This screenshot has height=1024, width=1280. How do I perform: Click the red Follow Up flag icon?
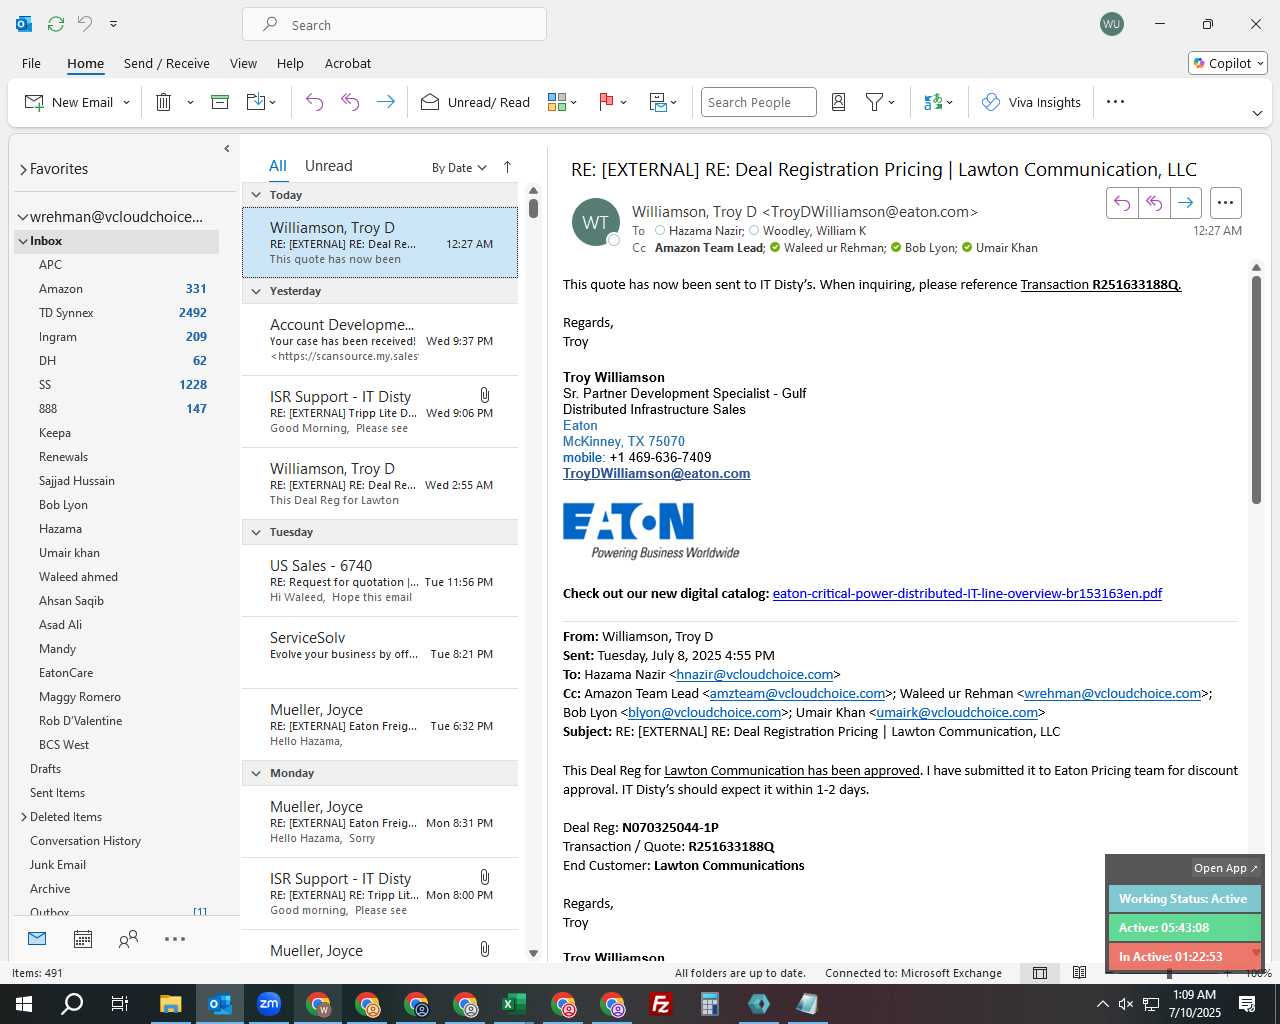[x=606, y=102]
